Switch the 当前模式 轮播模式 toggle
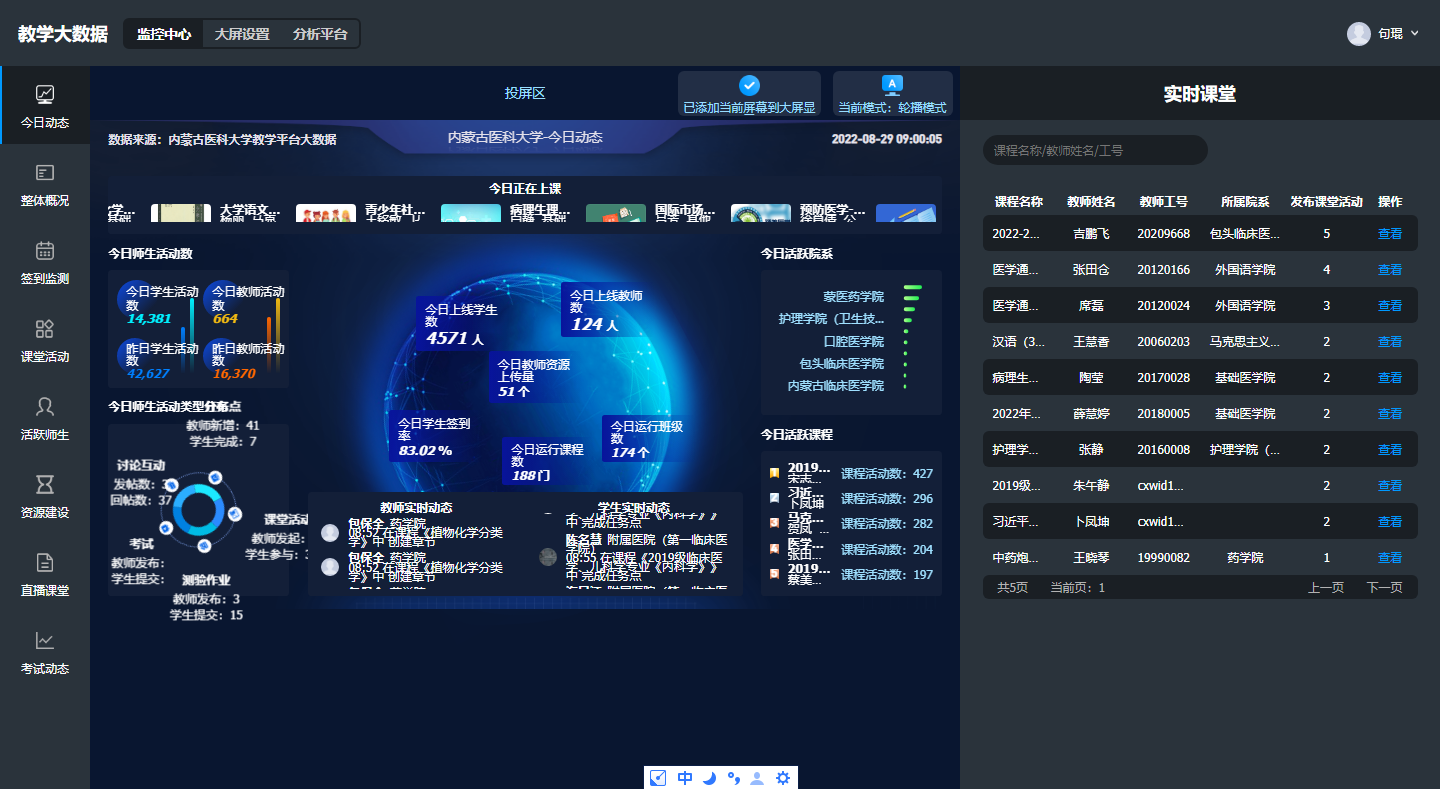 [x=892, y=86]
